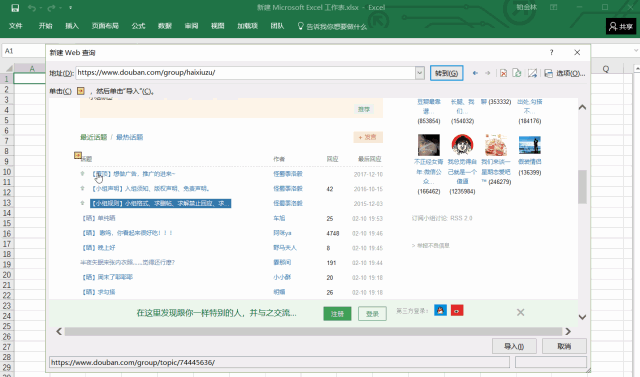Open the 【晒】求勾搭 topic link
This screenshot has height=377, width=640.
point(99,292)
